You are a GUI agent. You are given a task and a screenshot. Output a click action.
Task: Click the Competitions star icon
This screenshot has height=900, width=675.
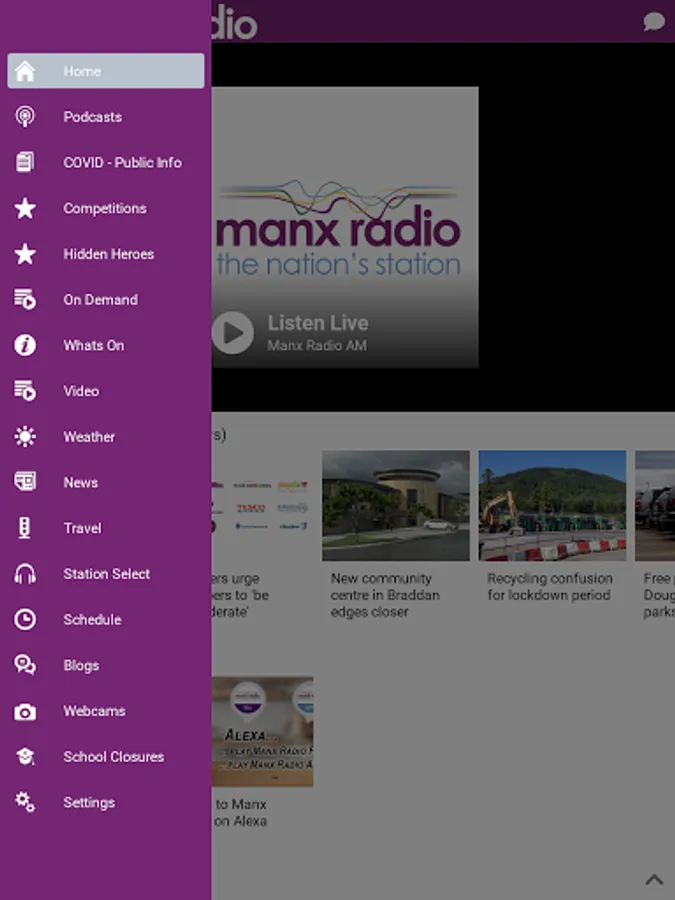[25, 208]
